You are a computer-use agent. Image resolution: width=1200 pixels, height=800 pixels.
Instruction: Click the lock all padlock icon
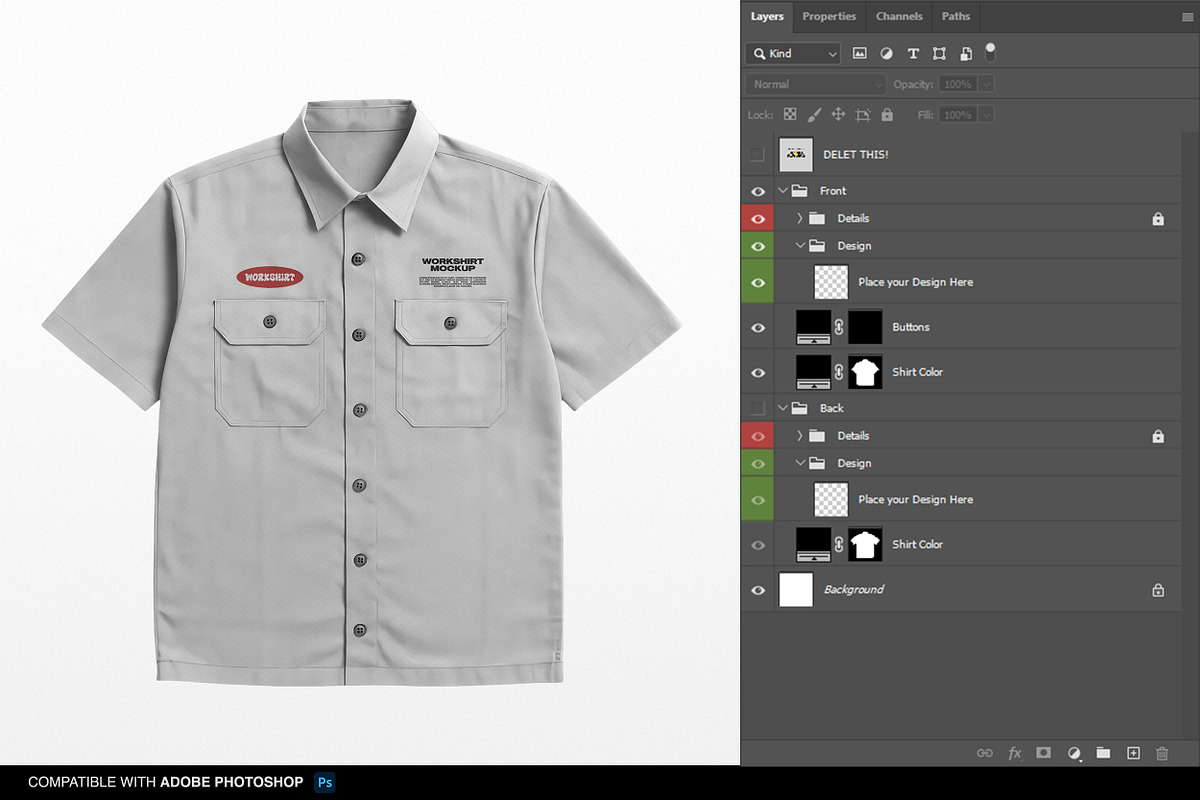pos(887,115)
